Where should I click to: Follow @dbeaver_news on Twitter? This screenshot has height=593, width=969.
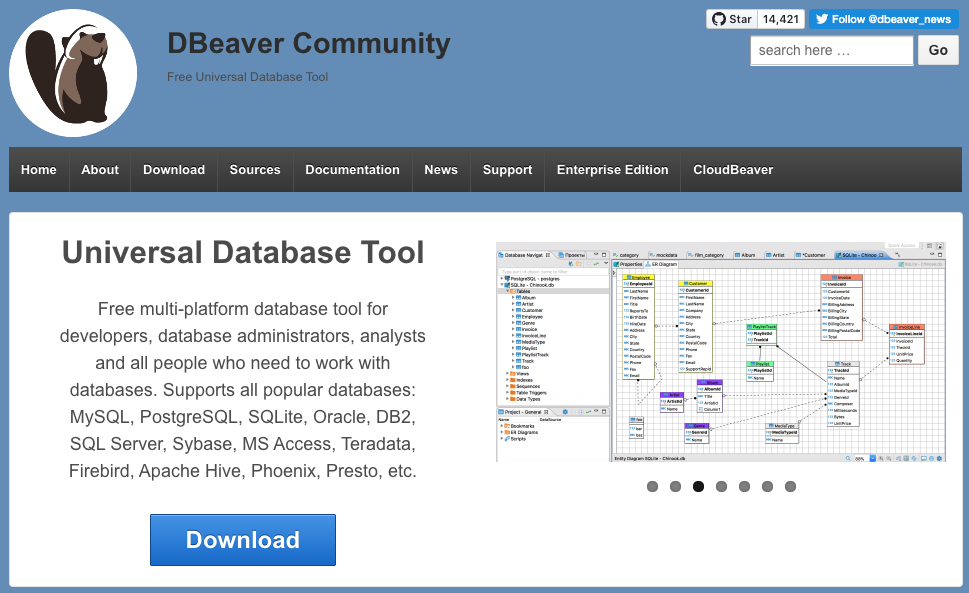click(884, 19)
